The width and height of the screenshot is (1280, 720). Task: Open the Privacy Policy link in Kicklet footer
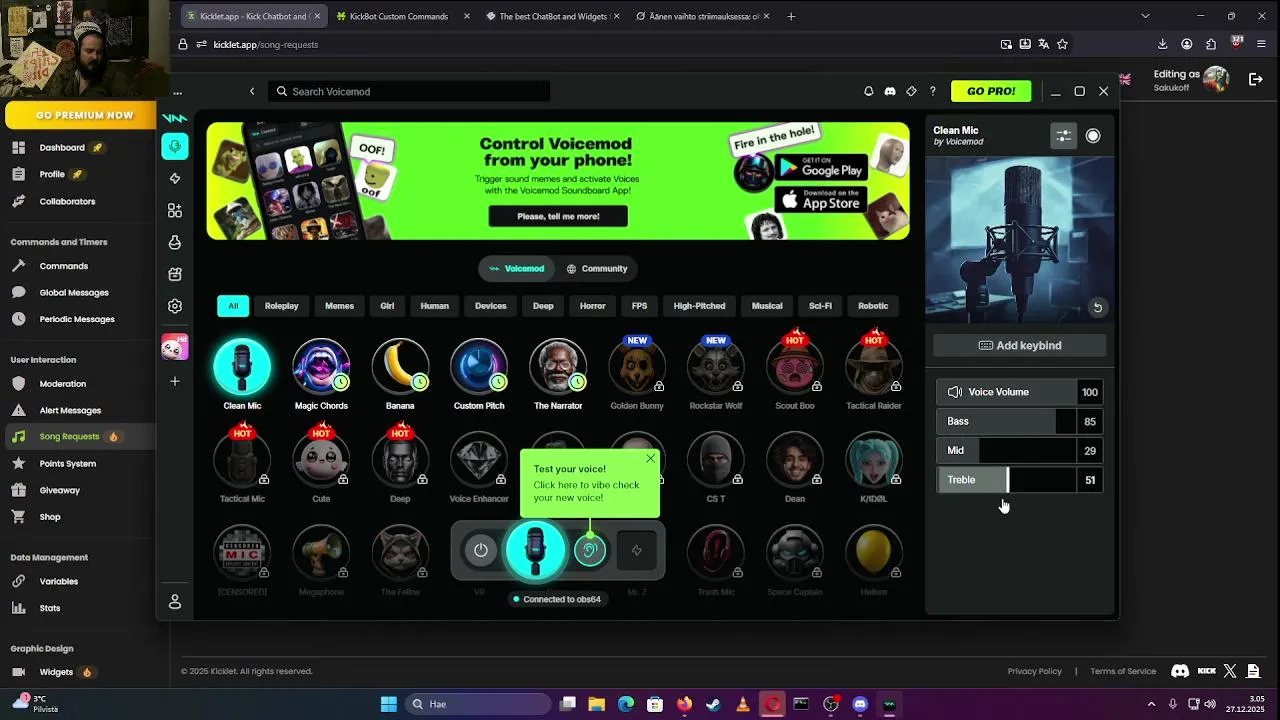1034,671
